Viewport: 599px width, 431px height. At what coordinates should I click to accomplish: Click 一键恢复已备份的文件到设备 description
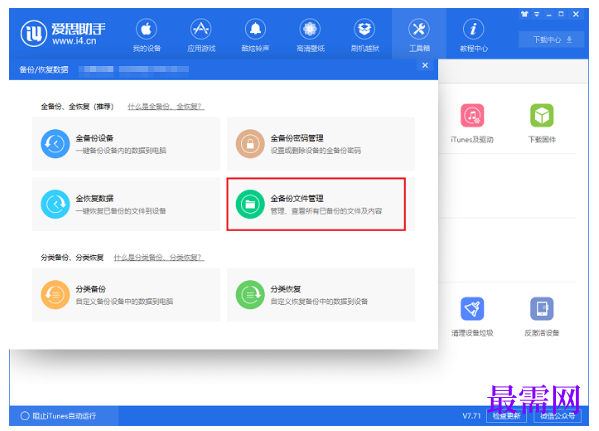point(121,211)
